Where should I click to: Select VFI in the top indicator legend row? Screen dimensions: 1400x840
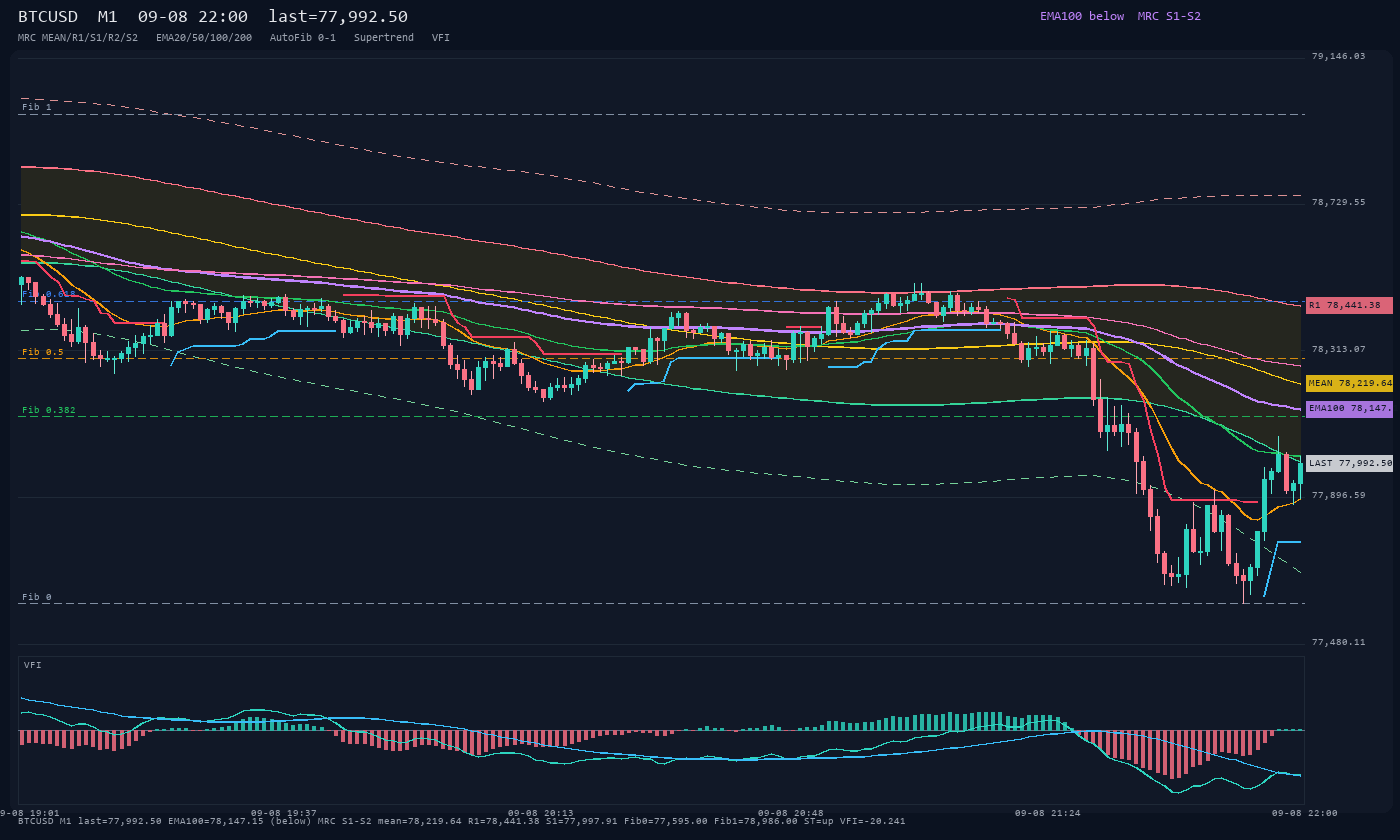441,37
